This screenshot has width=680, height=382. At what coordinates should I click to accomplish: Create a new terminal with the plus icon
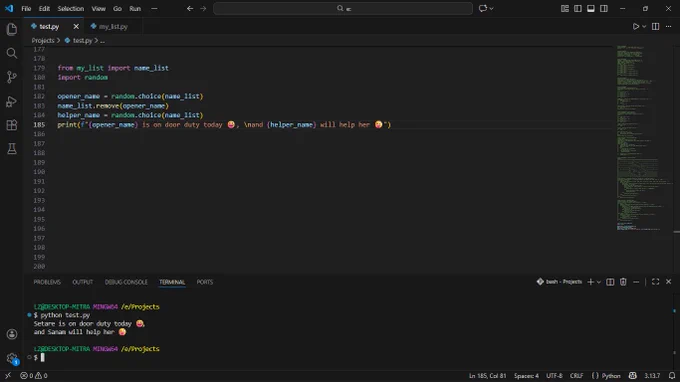[590, 282]
